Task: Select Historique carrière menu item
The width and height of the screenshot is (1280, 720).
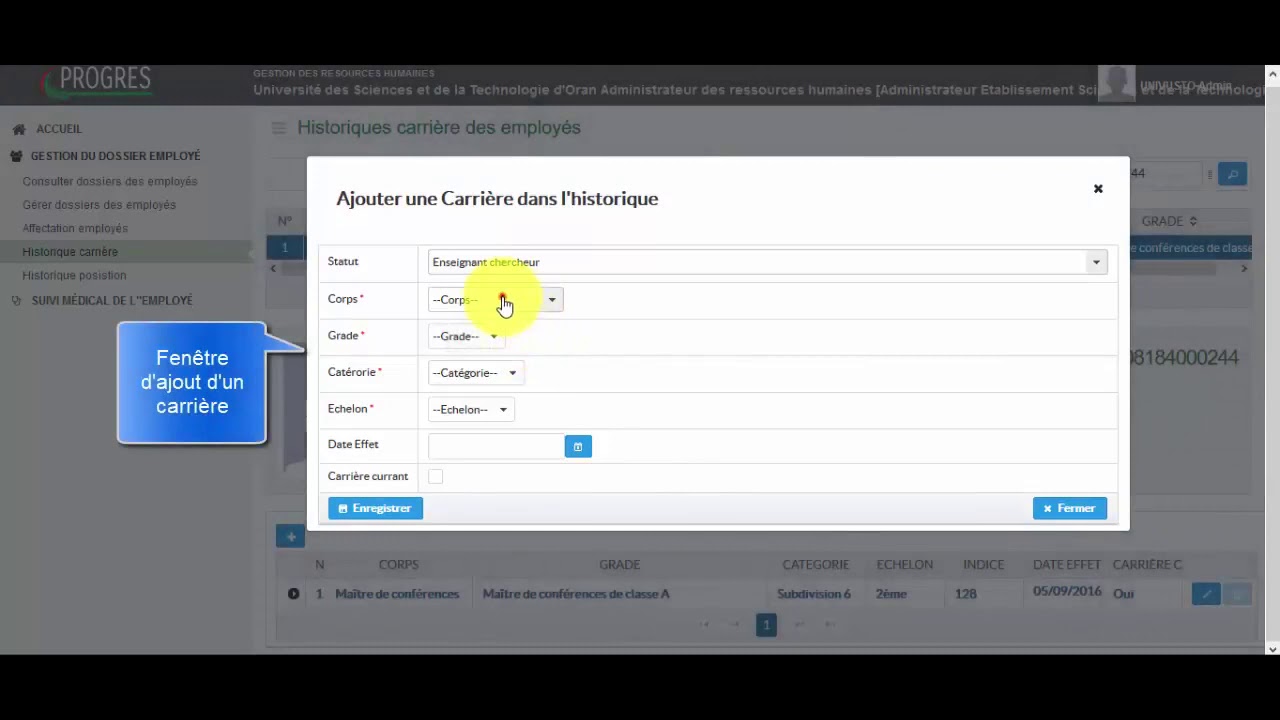Action: click(70, 252)
